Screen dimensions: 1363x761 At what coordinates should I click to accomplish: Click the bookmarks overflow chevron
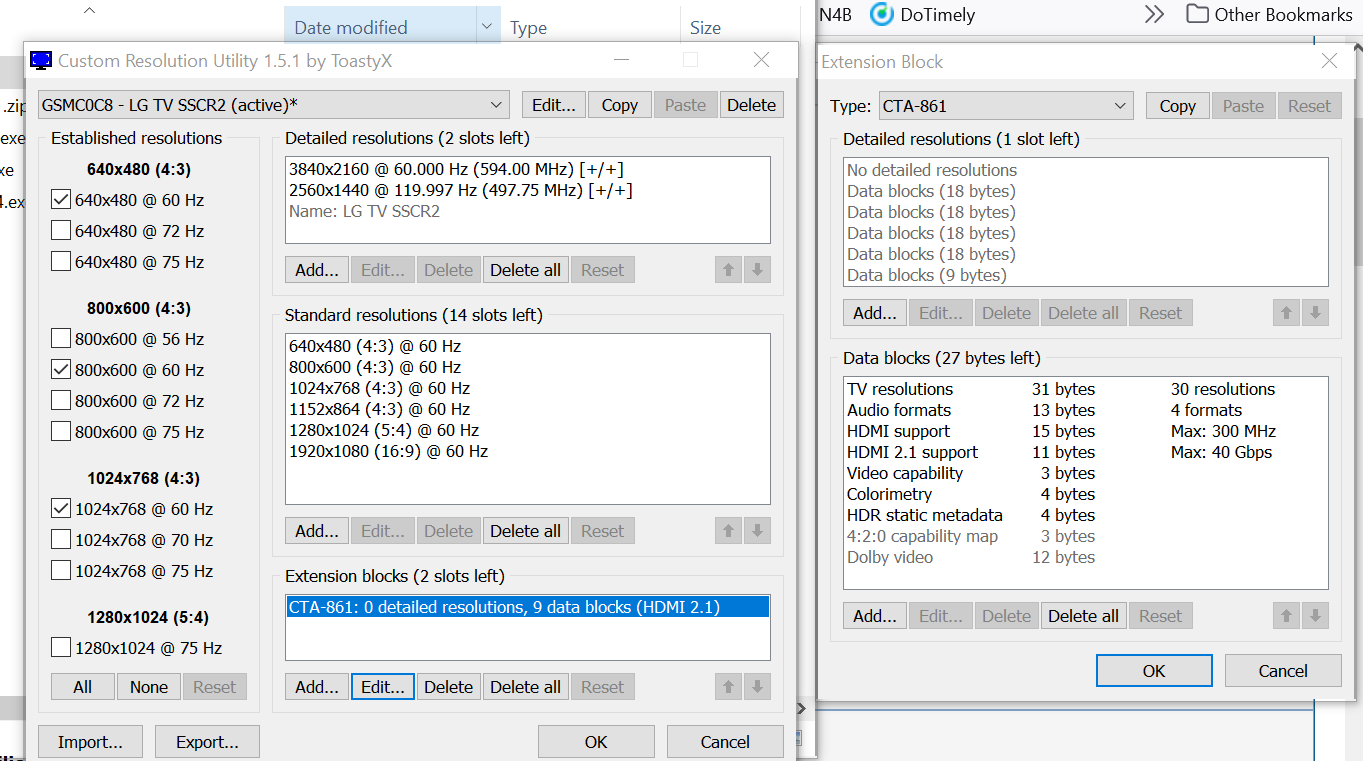1154,14
